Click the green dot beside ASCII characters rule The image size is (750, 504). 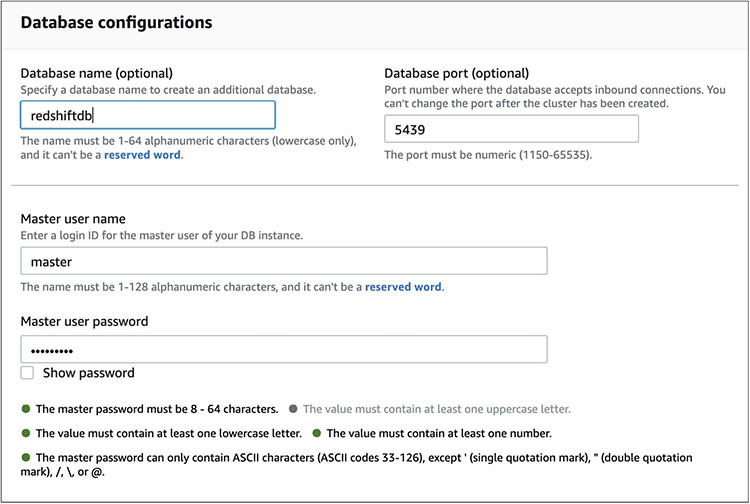[x=26, y=457]
